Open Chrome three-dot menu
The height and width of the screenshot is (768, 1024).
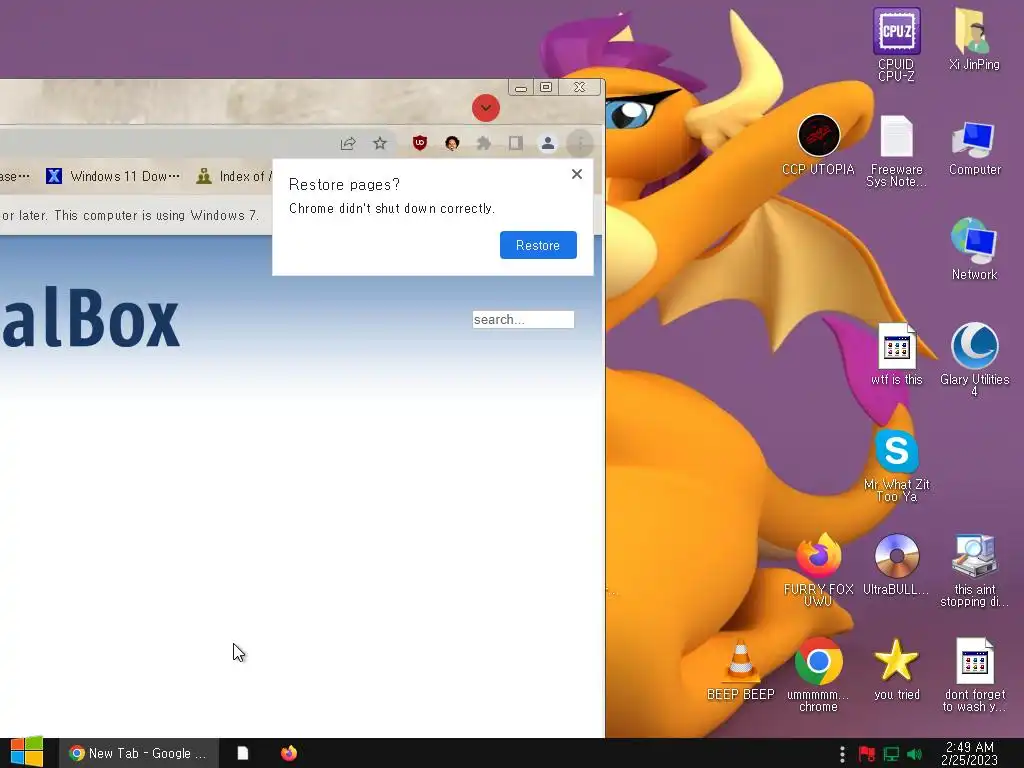click(580, 143)
